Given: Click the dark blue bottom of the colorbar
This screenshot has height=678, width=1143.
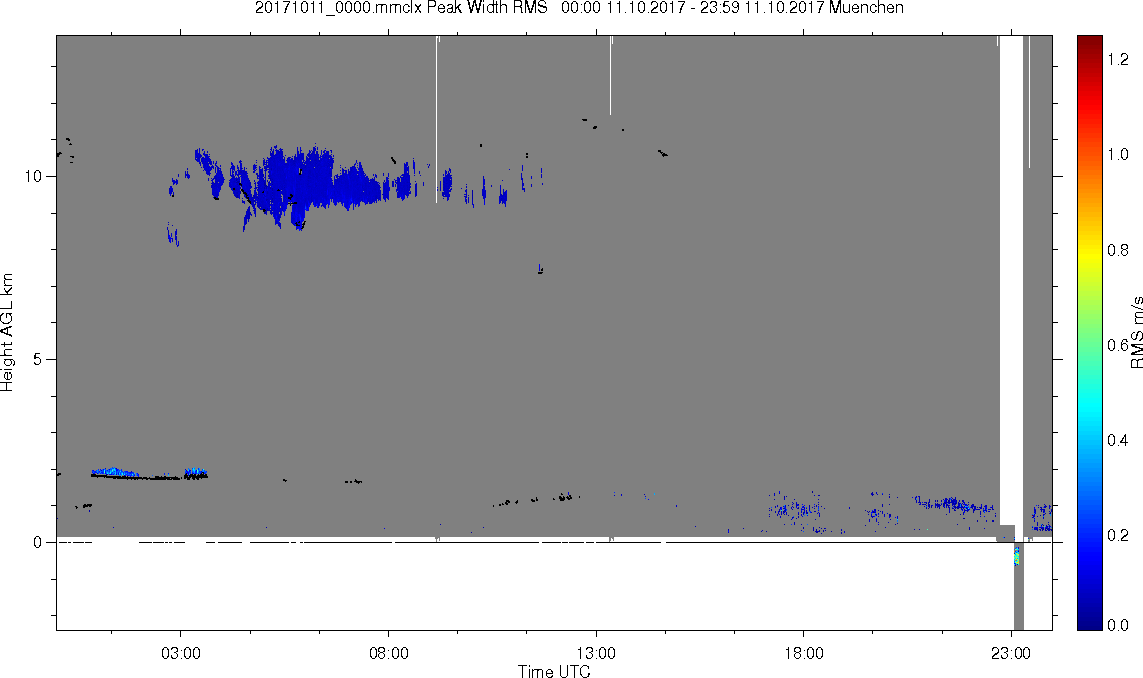Looking at the screenshot, I should tap(1090, 612).
